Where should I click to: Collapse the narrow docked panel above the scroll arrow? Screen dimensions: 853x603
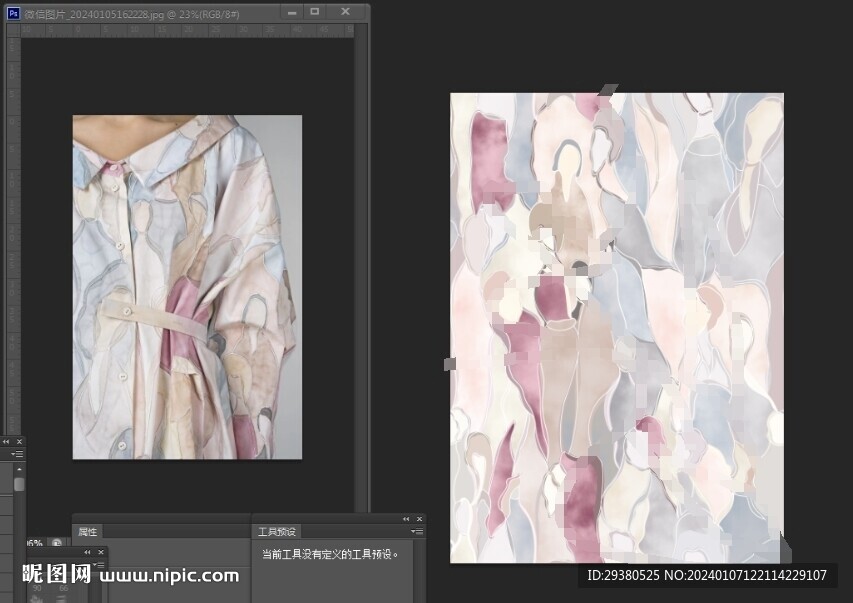tap(7, 441)
